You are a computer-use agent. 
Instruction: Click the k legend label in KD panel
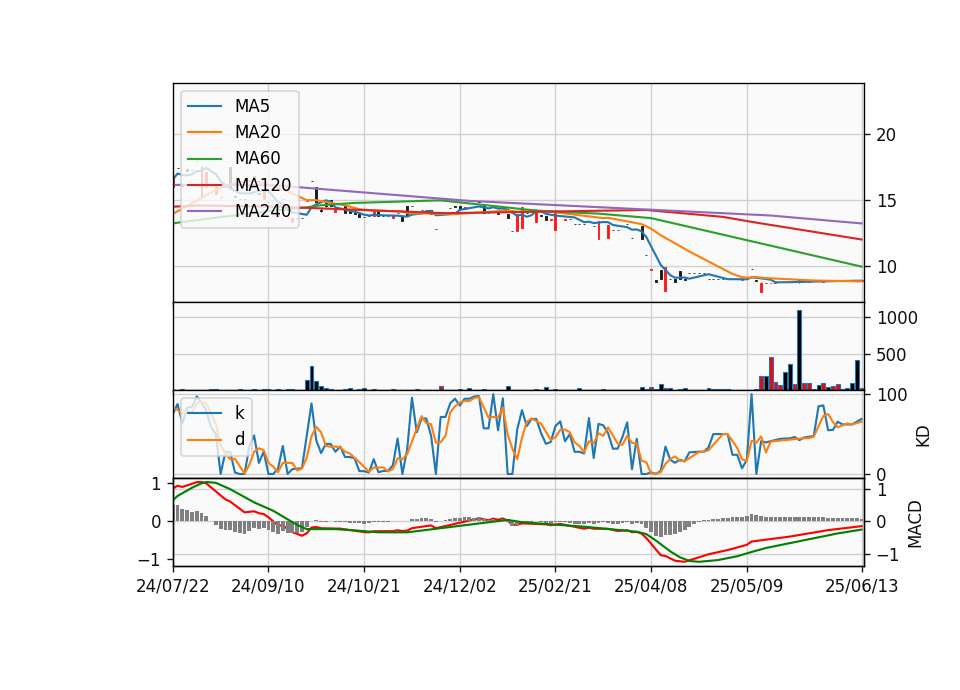point(239,413)
